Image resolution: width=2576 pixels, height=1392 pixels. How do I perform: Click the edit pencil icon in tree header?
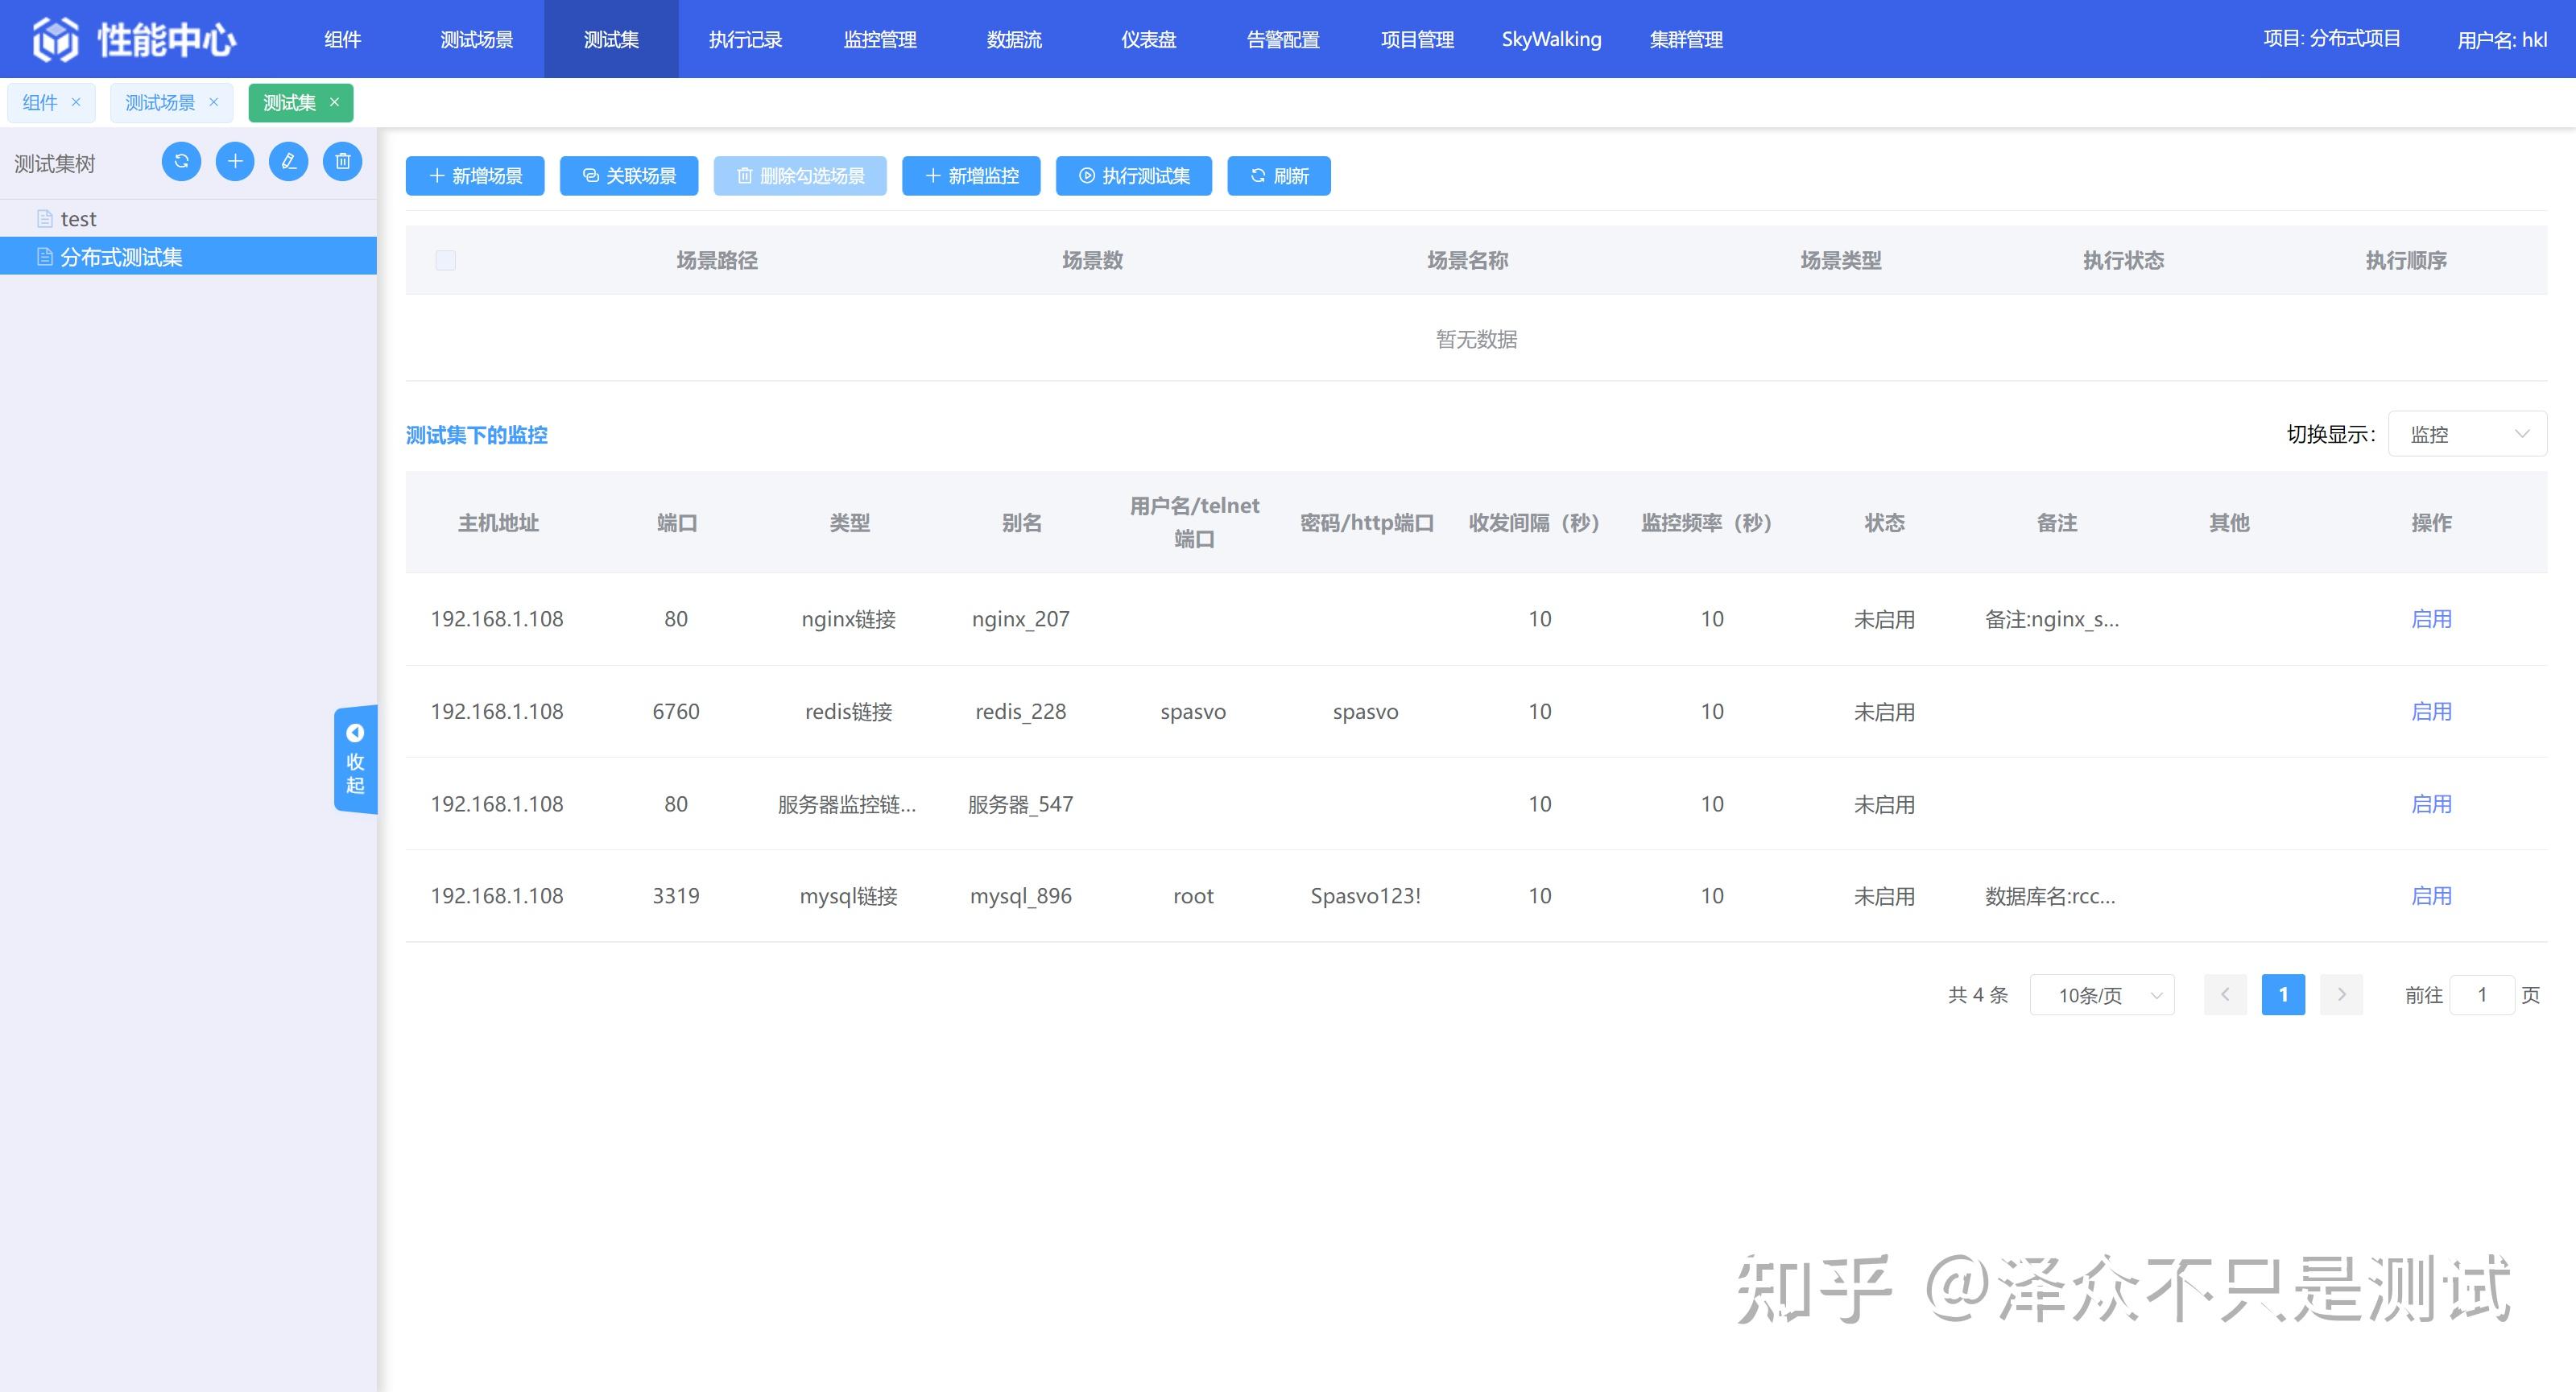pos(289,161)
